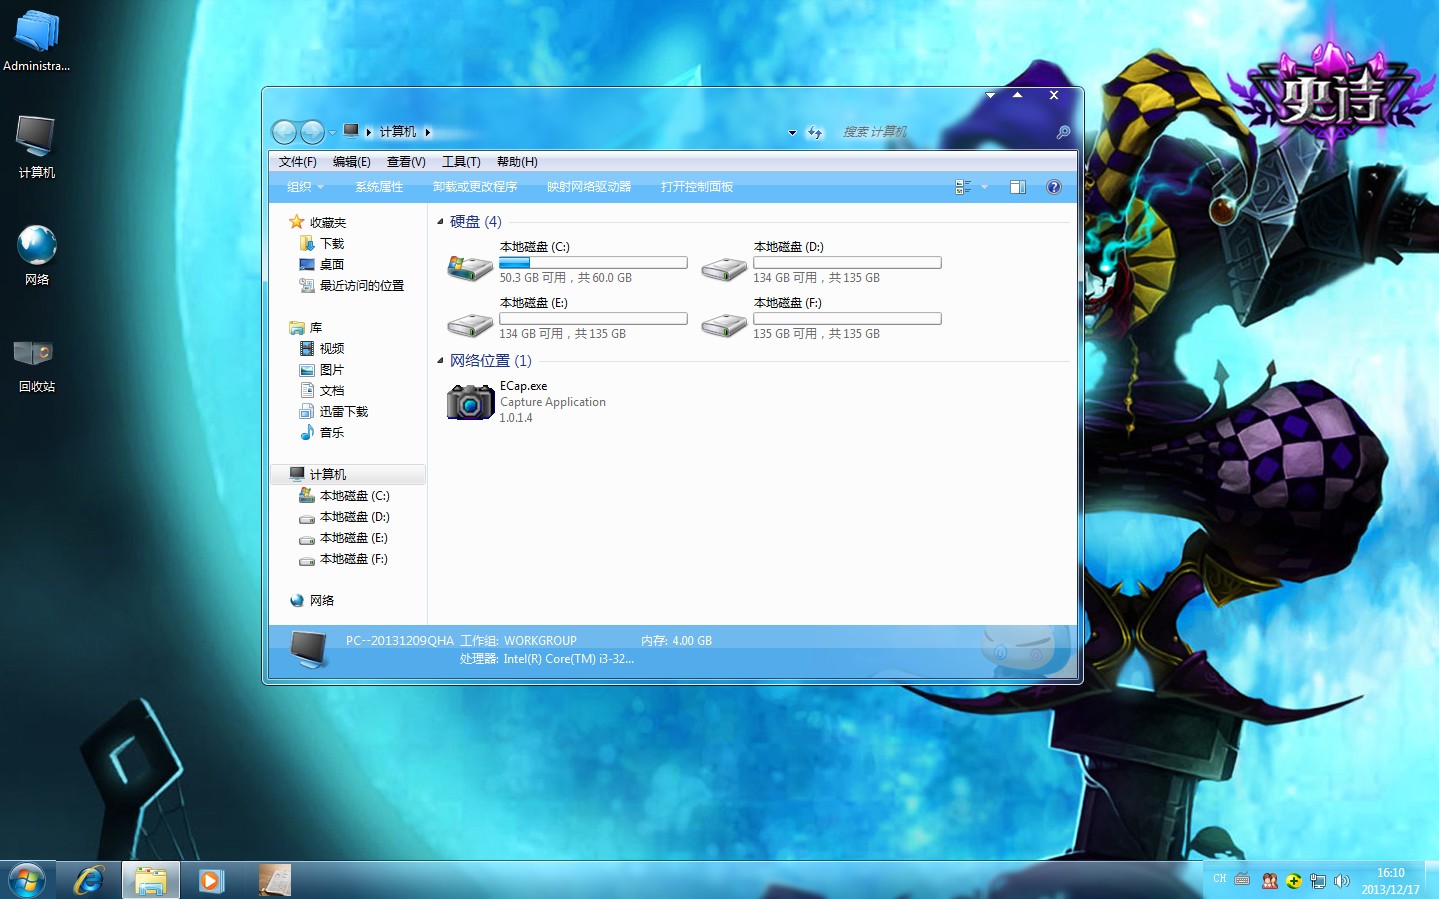Image resolution: width=1439 pixels, height=899 pixels.
Task: Open the view options dropdown arrow
Action: [984, 187]
